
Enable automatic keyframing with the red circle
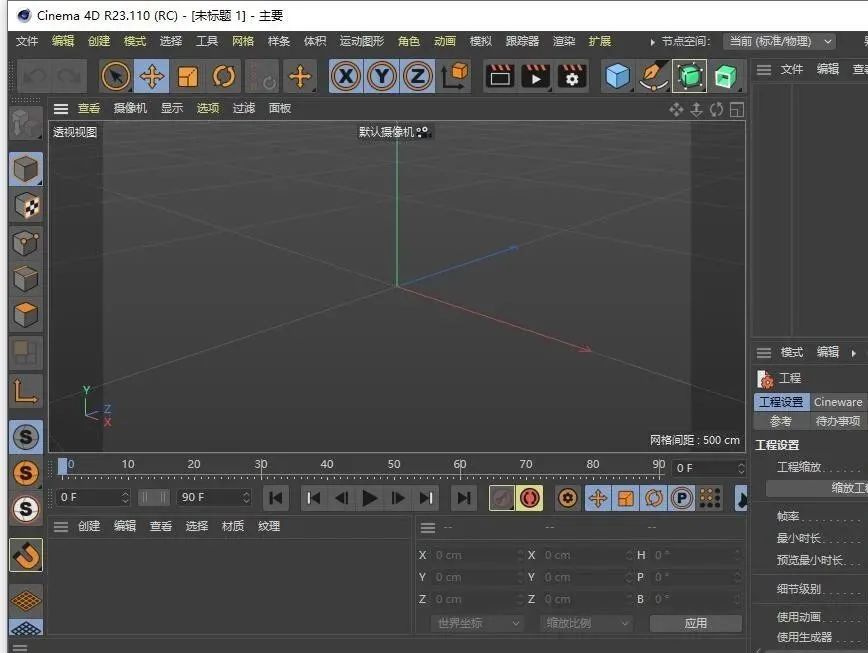tap(530, 498)
